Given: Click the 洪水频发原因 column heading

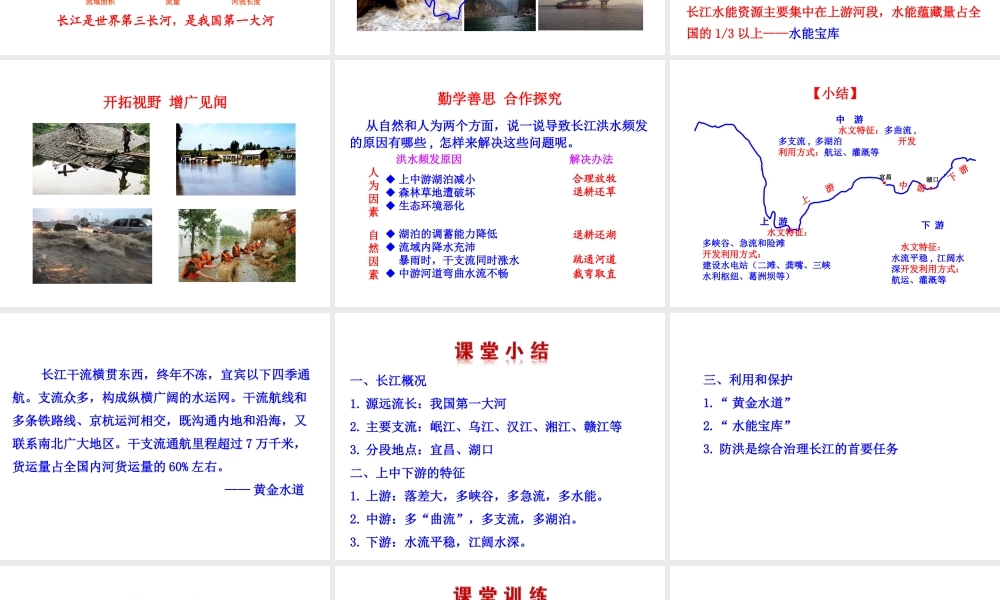Looking at the screenshot, I should click(429, 159).
